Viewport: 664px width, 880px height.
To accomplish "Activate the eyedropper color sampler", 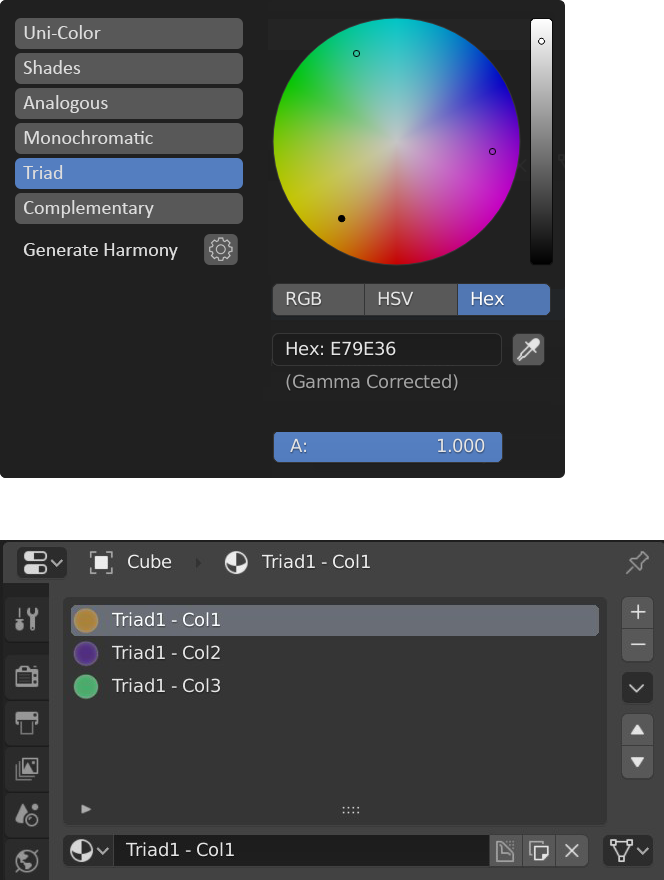I will [528, 349].
